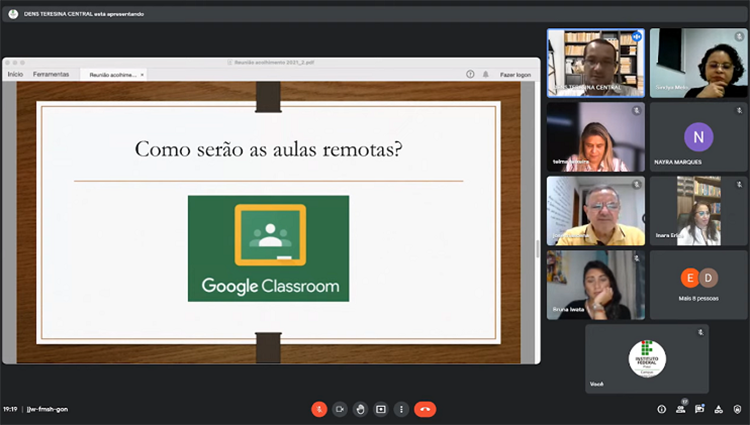The image size is (750, 425).
Task: Unmute the microphone in the call bar
Action: [x=319, y=409]
